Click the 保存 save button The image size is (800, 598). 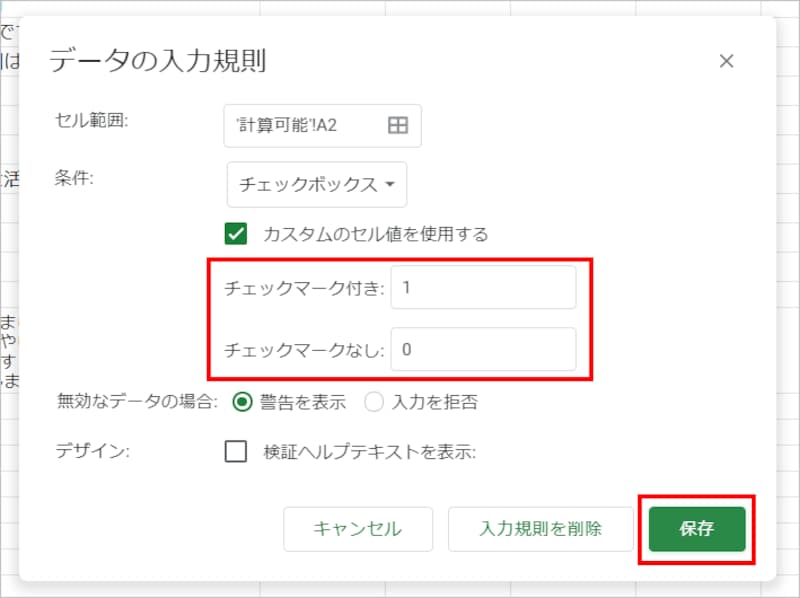pyautogui.click(x=696, y=529)
